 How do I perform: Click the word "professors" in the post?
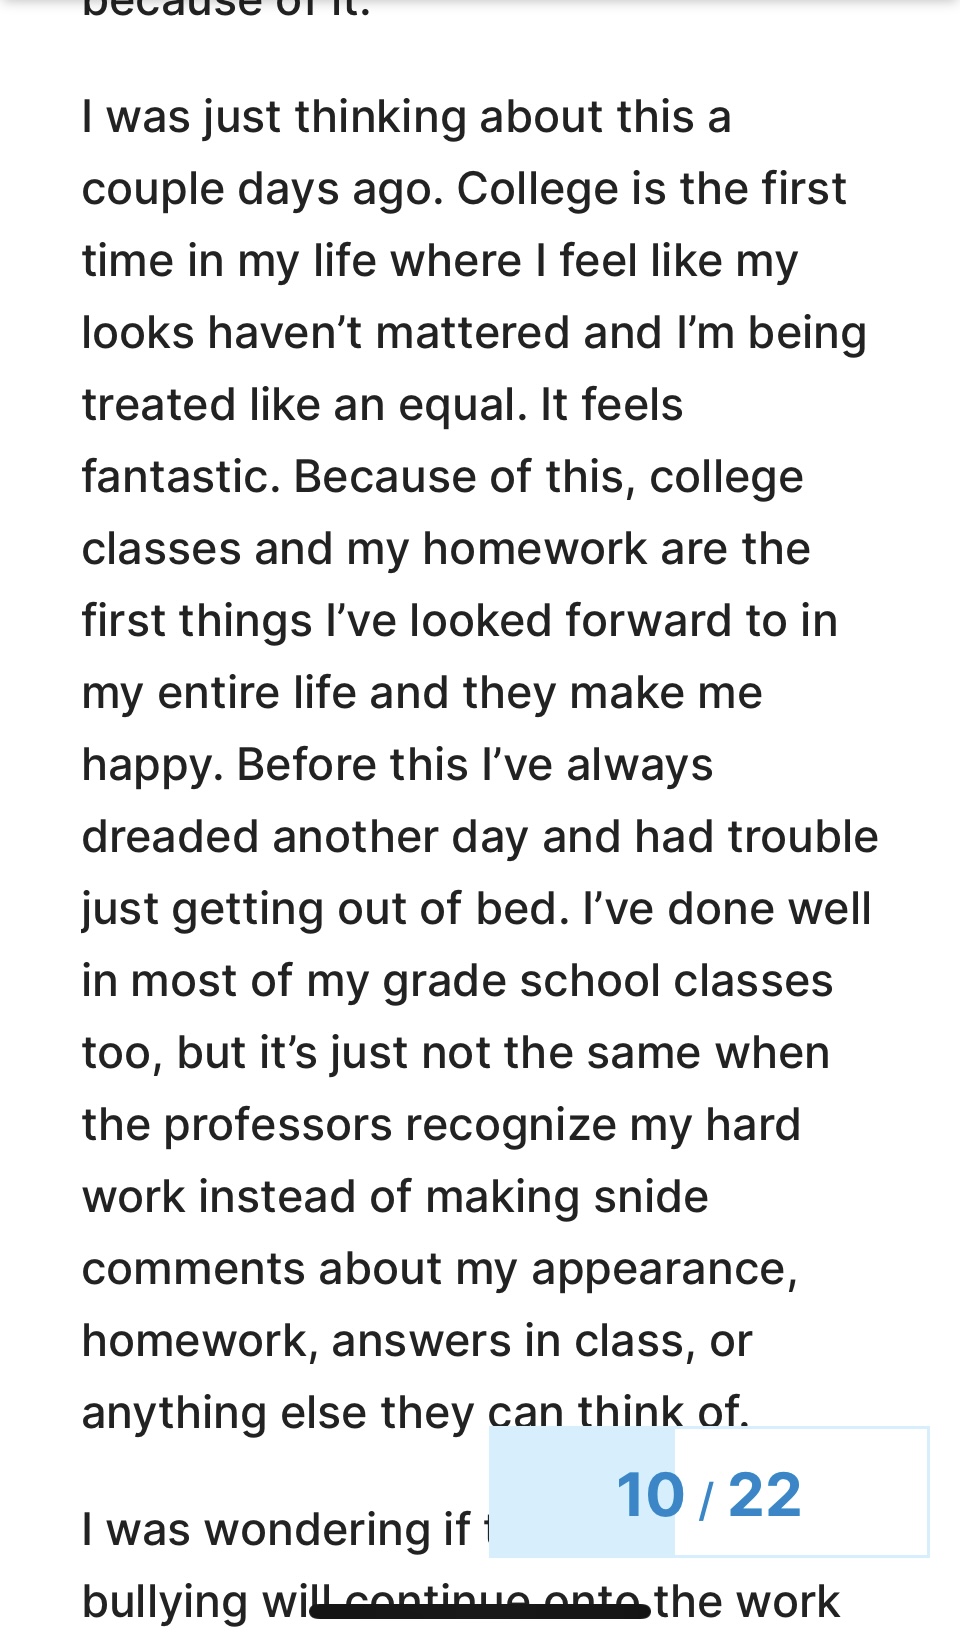coord(277,1125)
